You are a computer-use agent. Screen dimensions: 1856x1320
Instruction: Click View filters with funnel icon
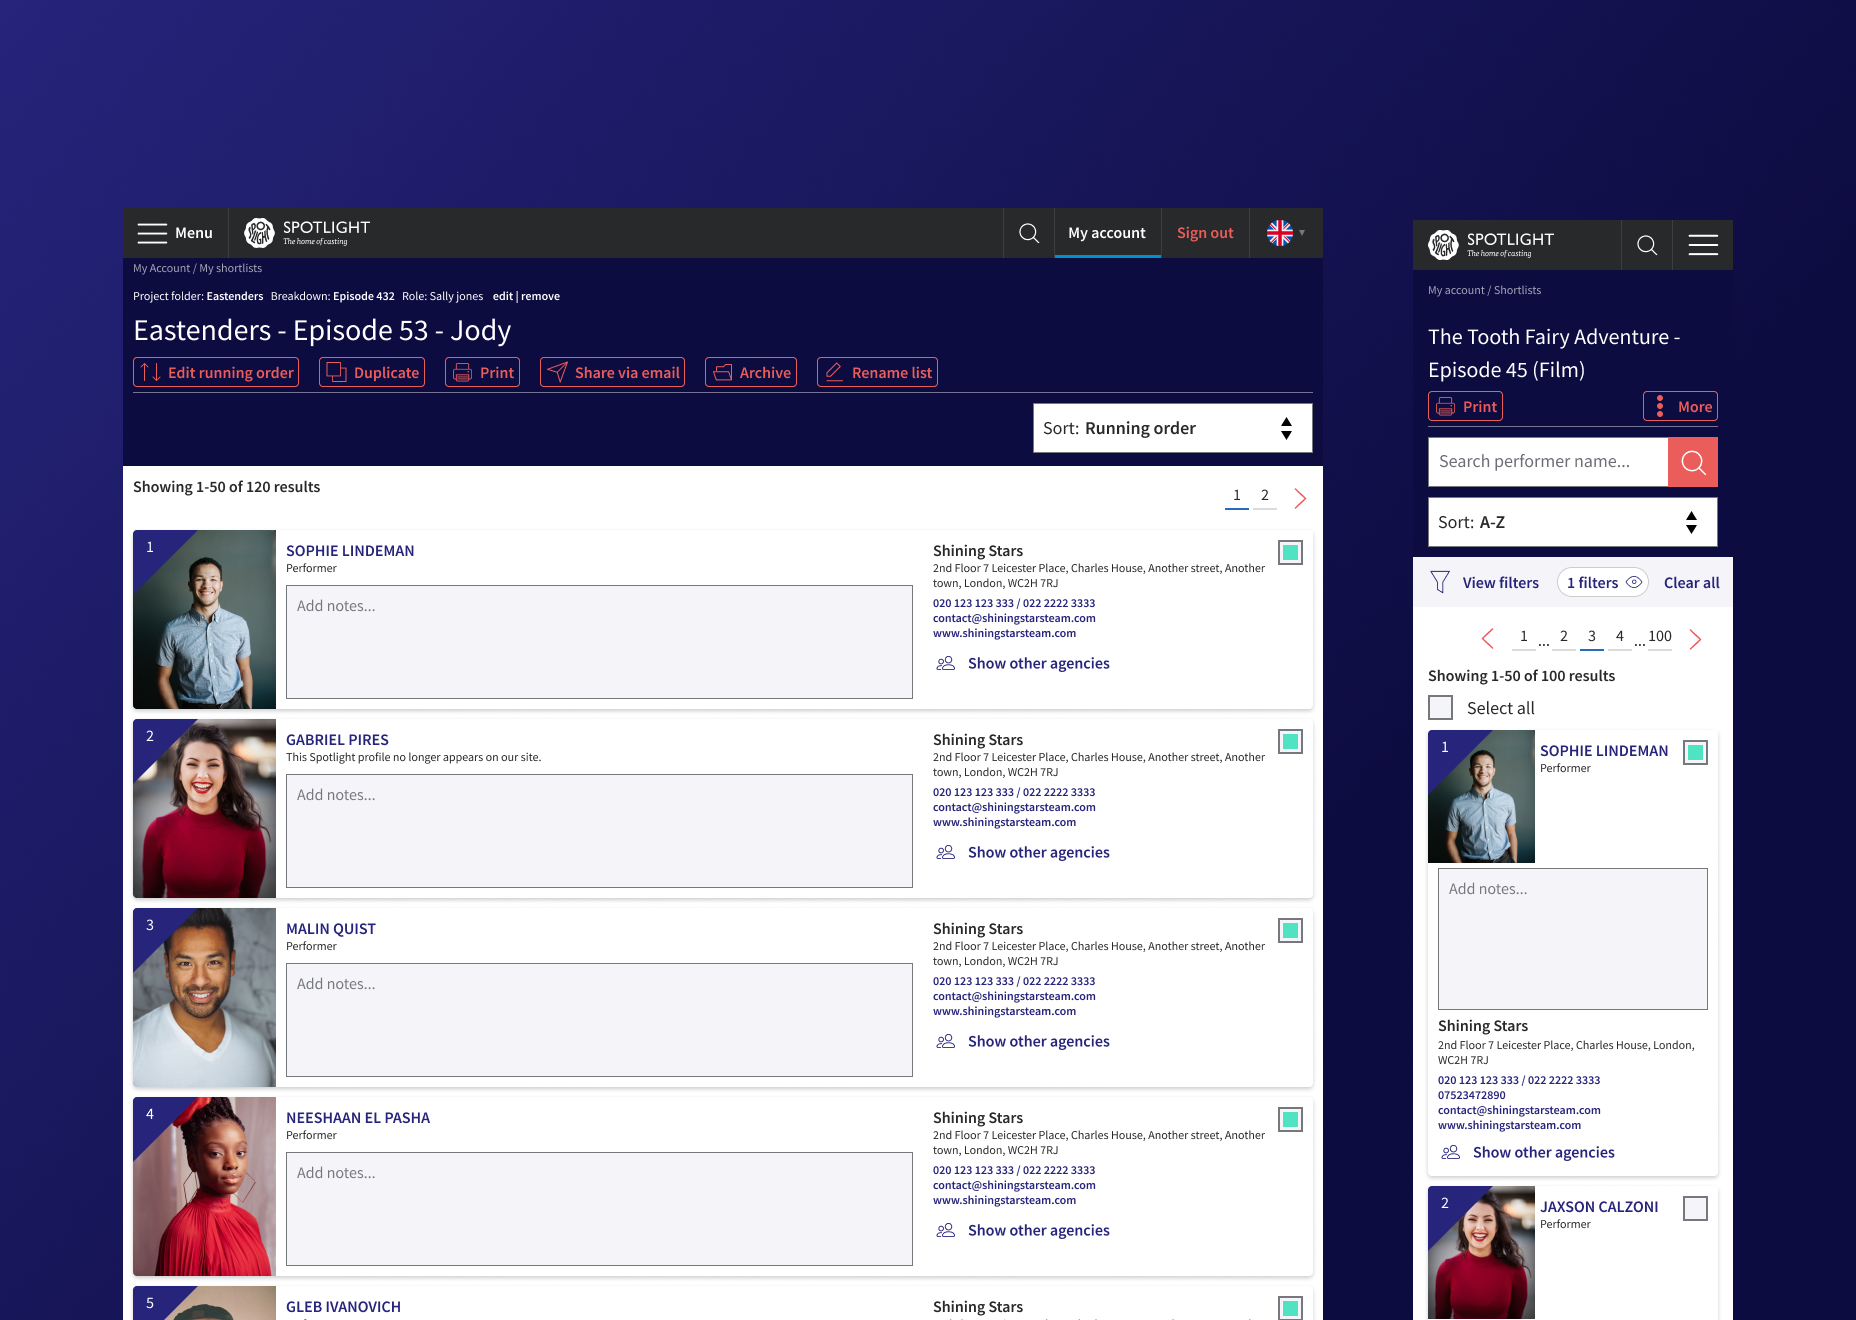1484,582
